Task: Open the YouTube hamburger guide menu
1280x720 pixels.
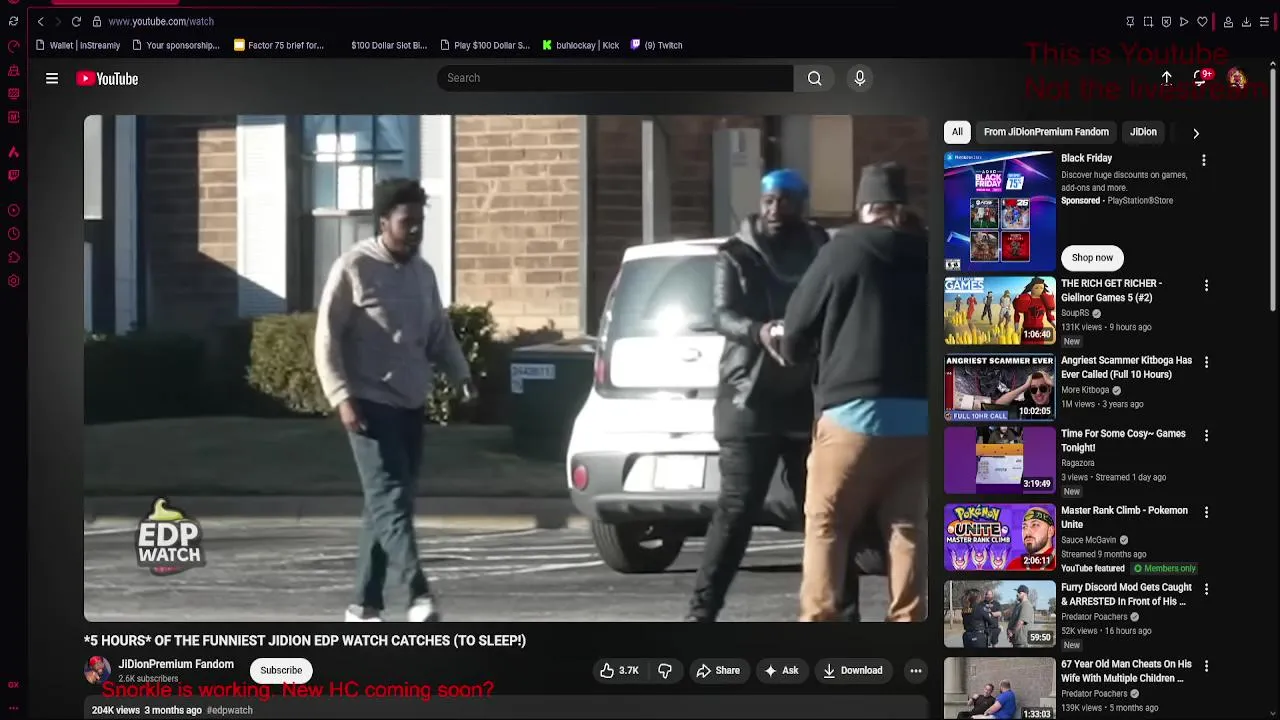Action: 52,78
